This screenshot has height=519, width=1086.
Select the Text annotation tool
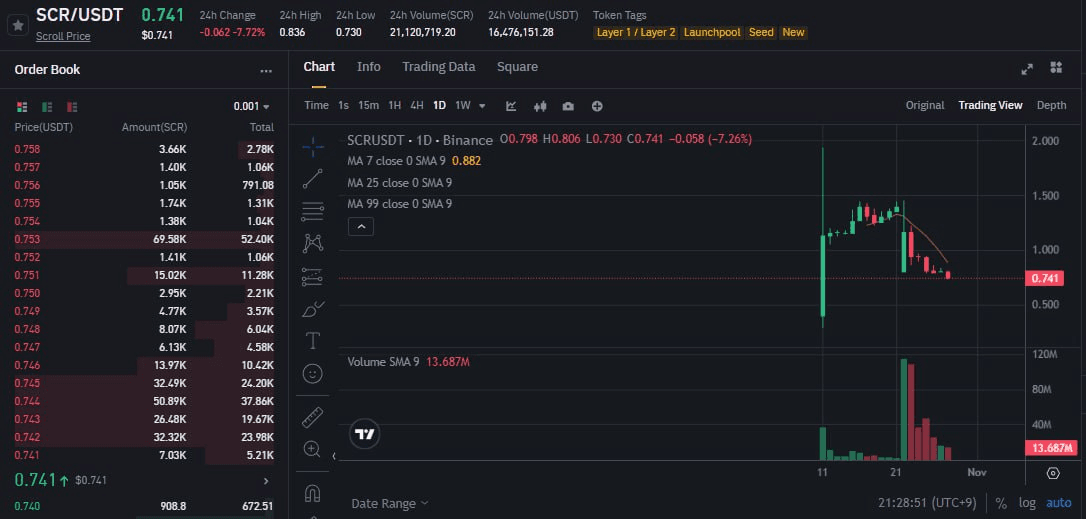(x=313, y=341)
